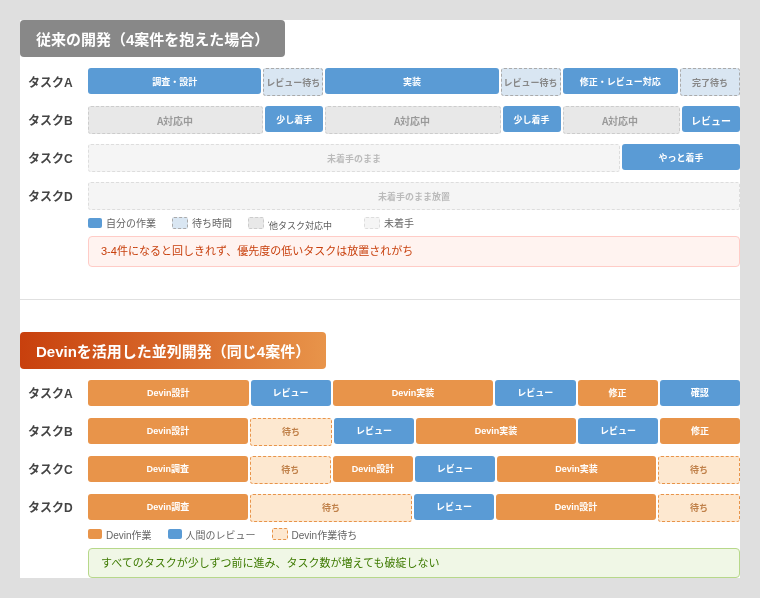Click the 従来の開発（4案件を抱えた場合）header
760x598 pixels.
coord(152,39)
